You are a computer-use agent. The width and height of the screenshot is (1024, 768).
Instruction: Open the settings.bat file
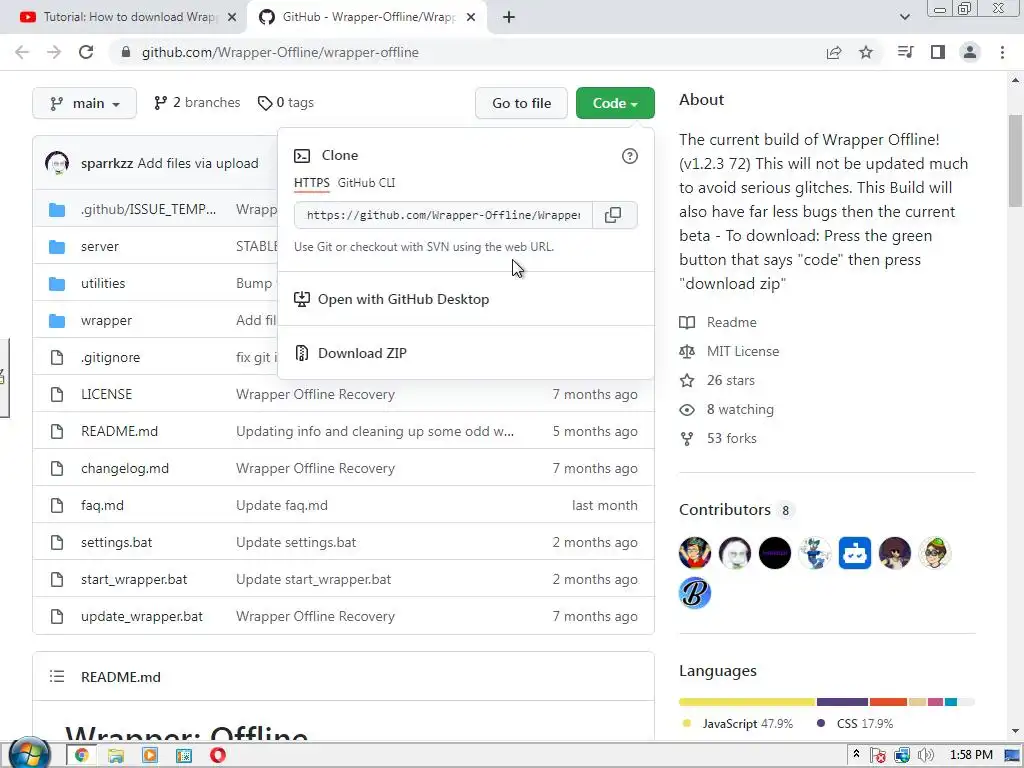[116, 543]
